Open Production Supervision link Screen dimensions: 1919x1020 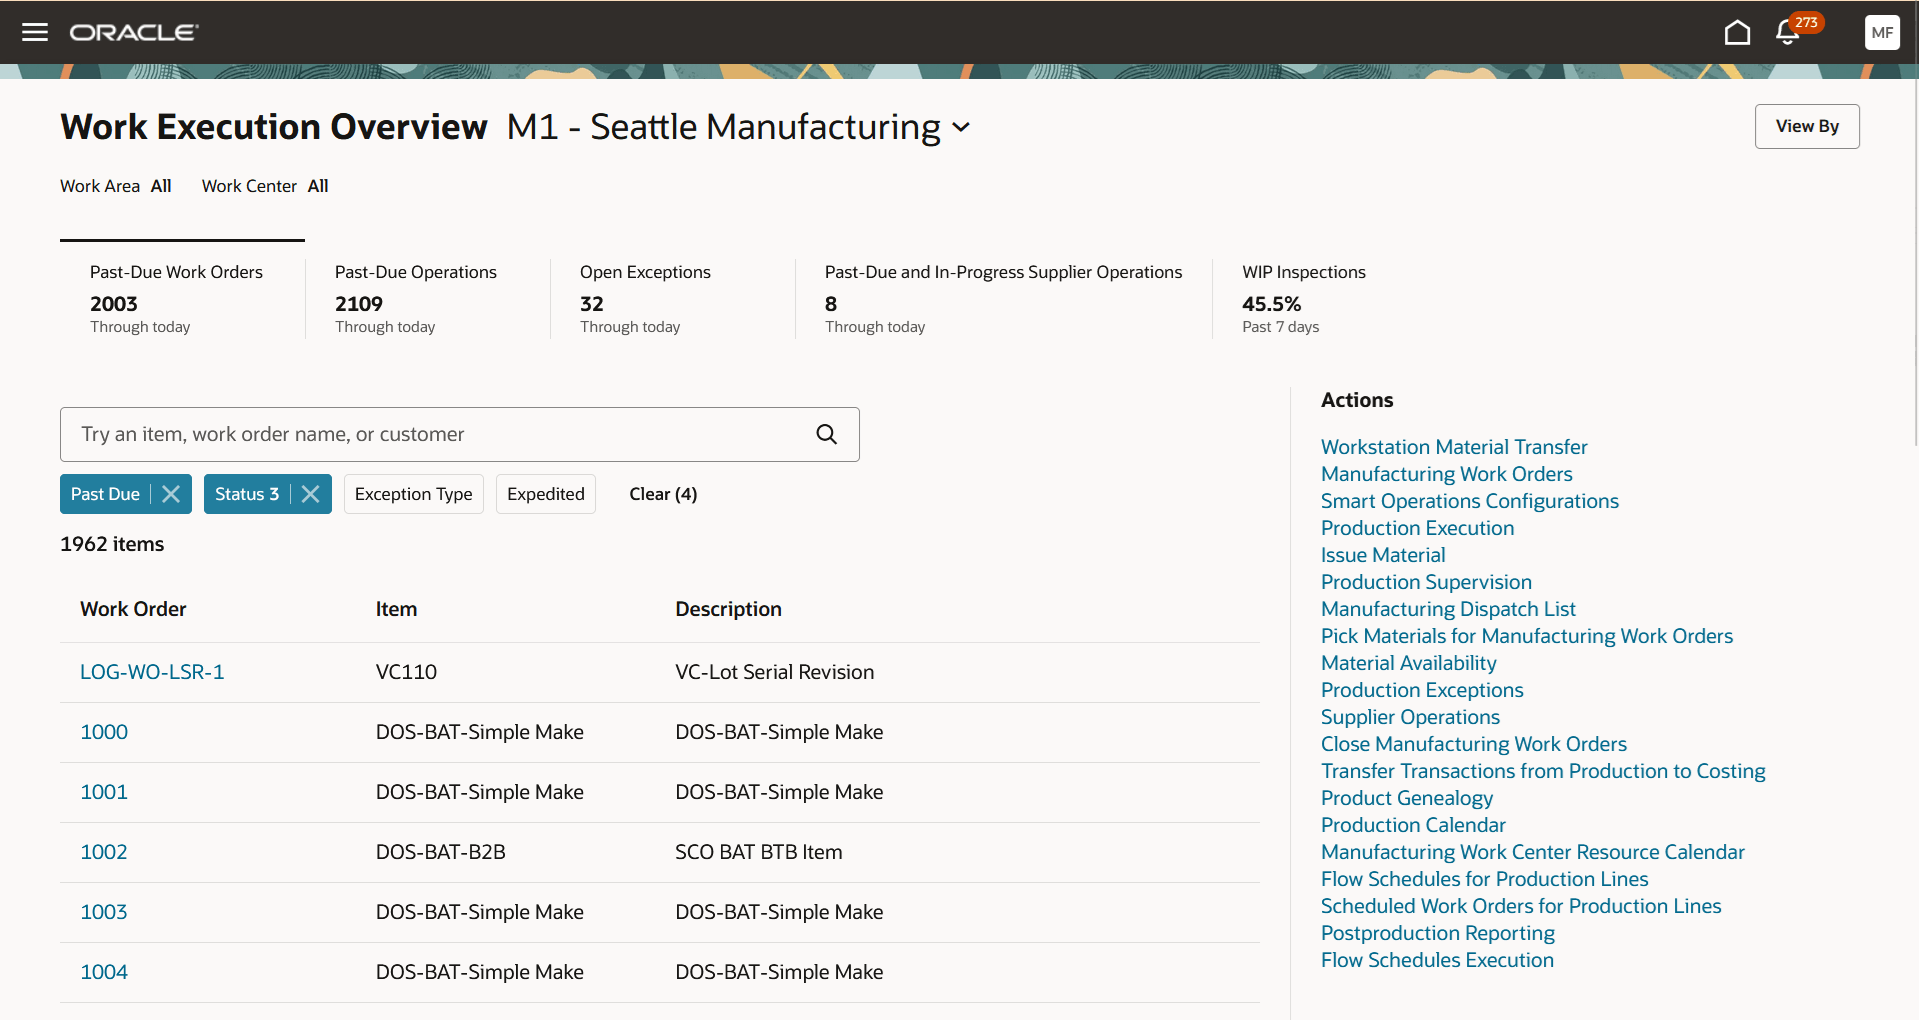(x=1426, y=582)
